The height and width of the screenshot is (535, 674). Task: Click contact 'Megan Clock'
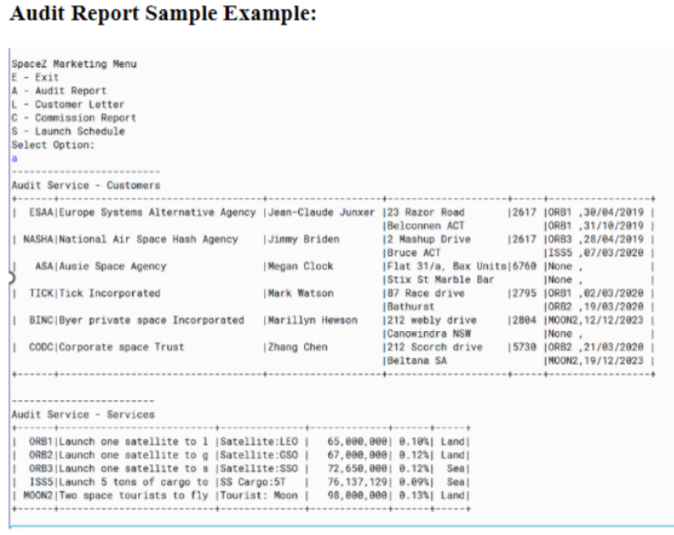pos(300,266)
